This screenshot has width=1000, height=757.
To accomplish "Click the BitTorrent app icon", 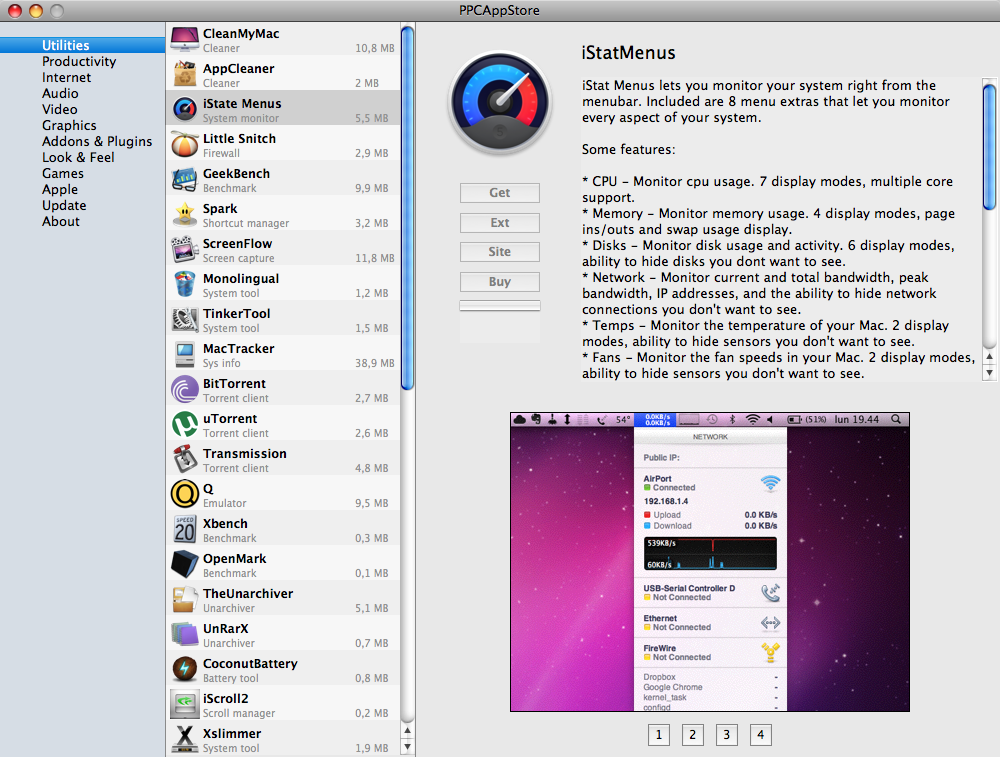I will point(185,390).
